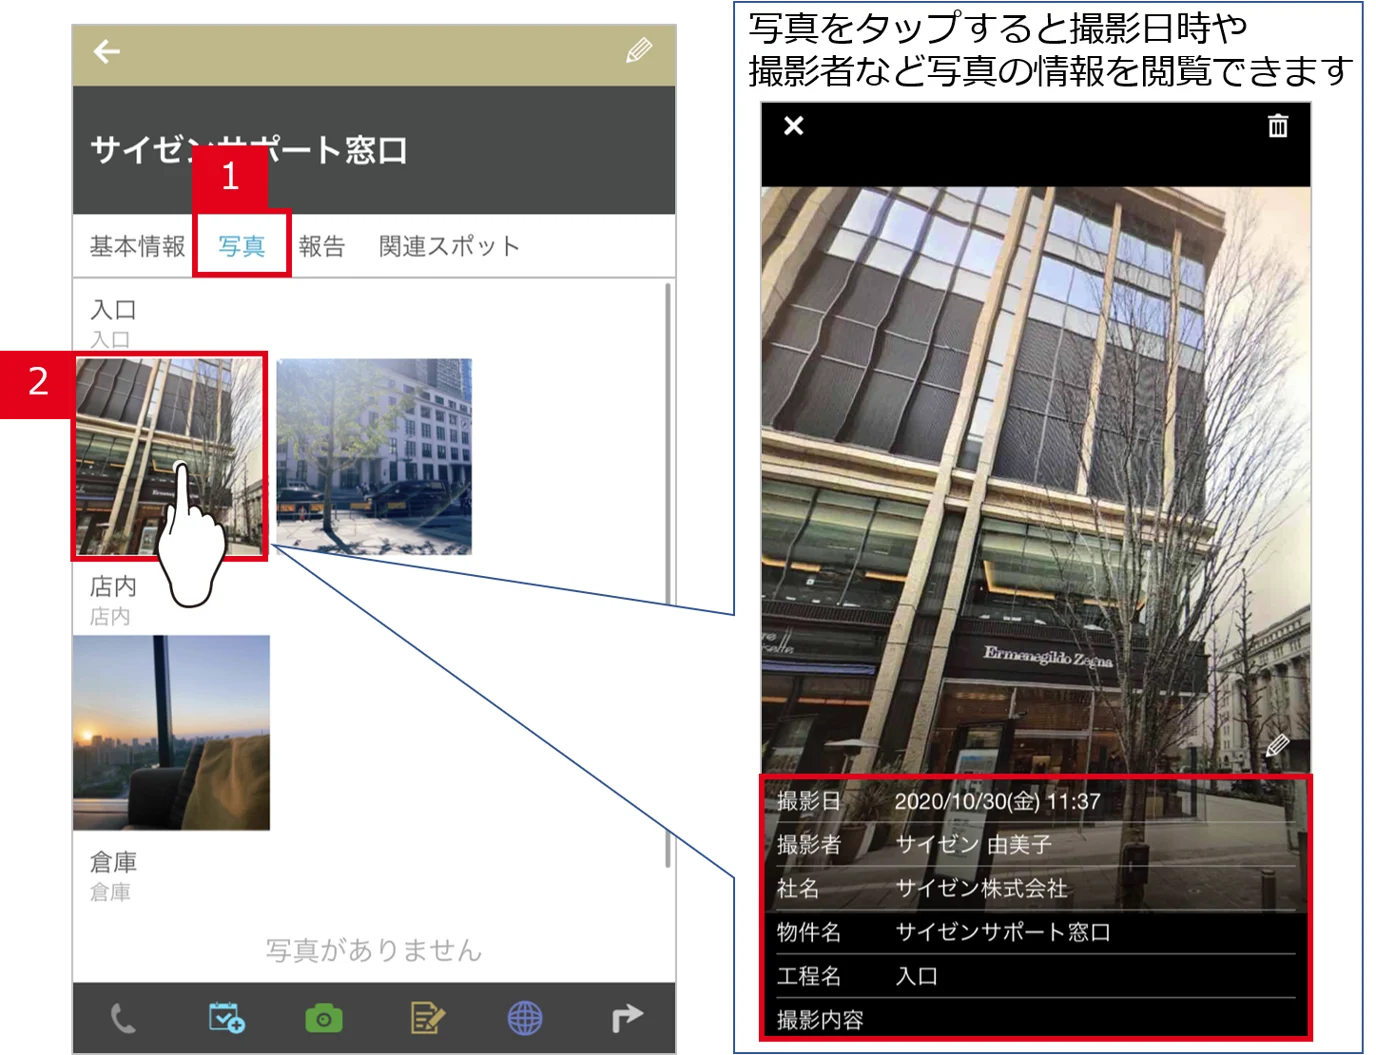Select 撮影者 value サイゼン 由美子
This screenshot has height=1055, width=1376.
973,845
